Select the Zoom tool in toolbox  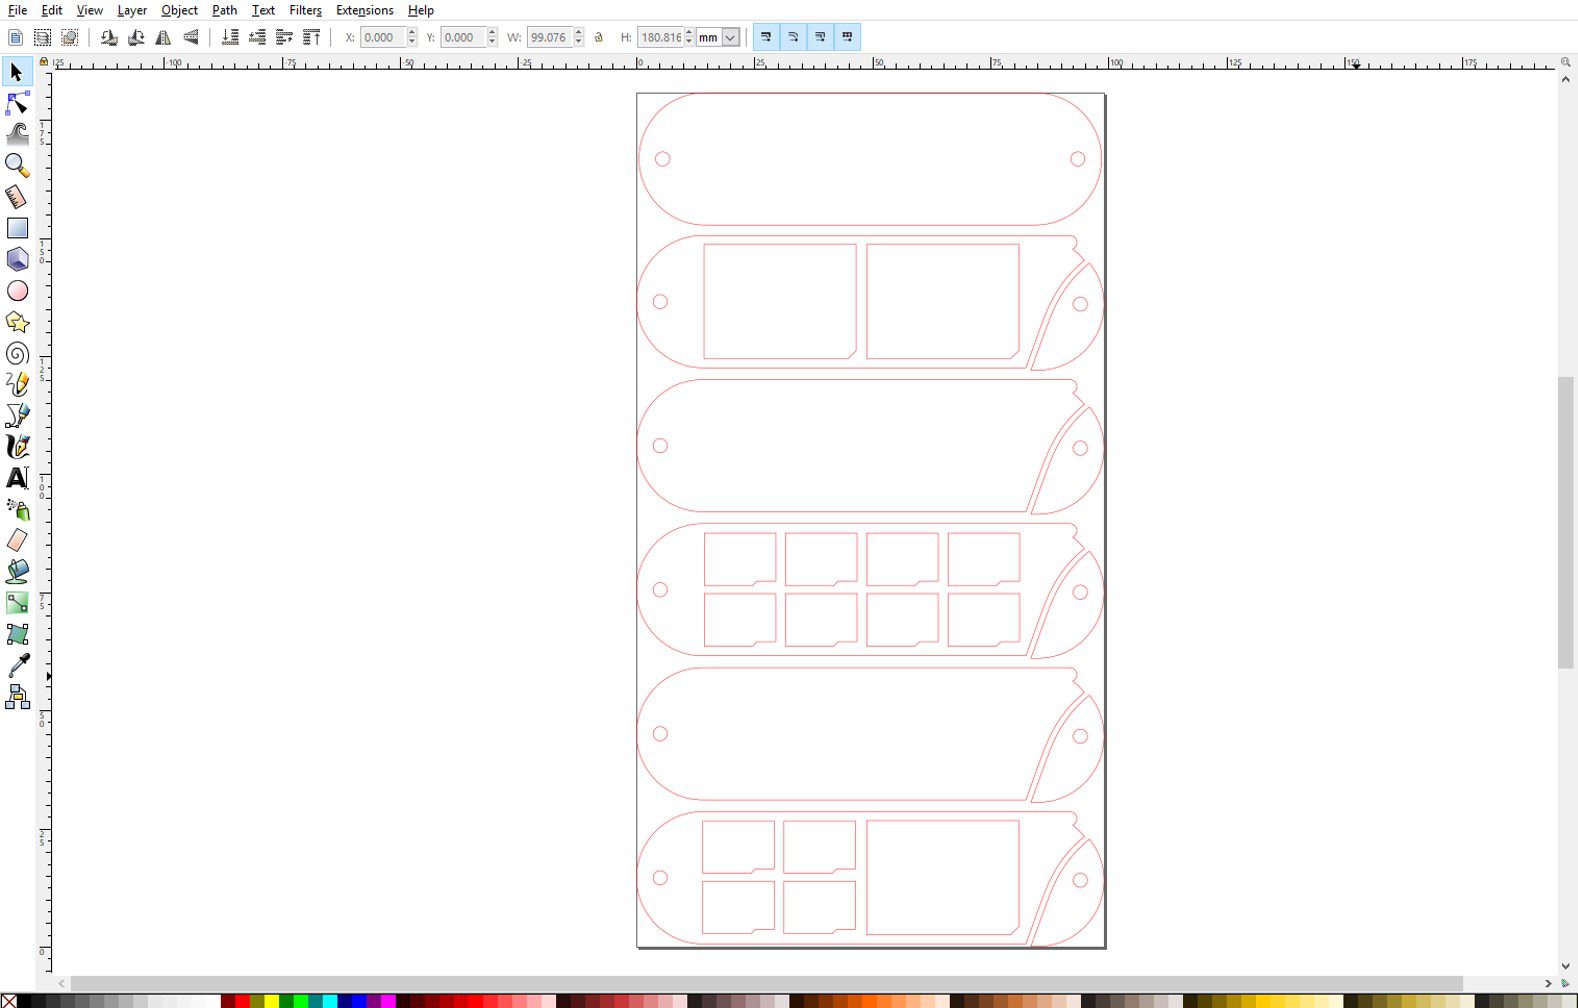coord(17,165)
